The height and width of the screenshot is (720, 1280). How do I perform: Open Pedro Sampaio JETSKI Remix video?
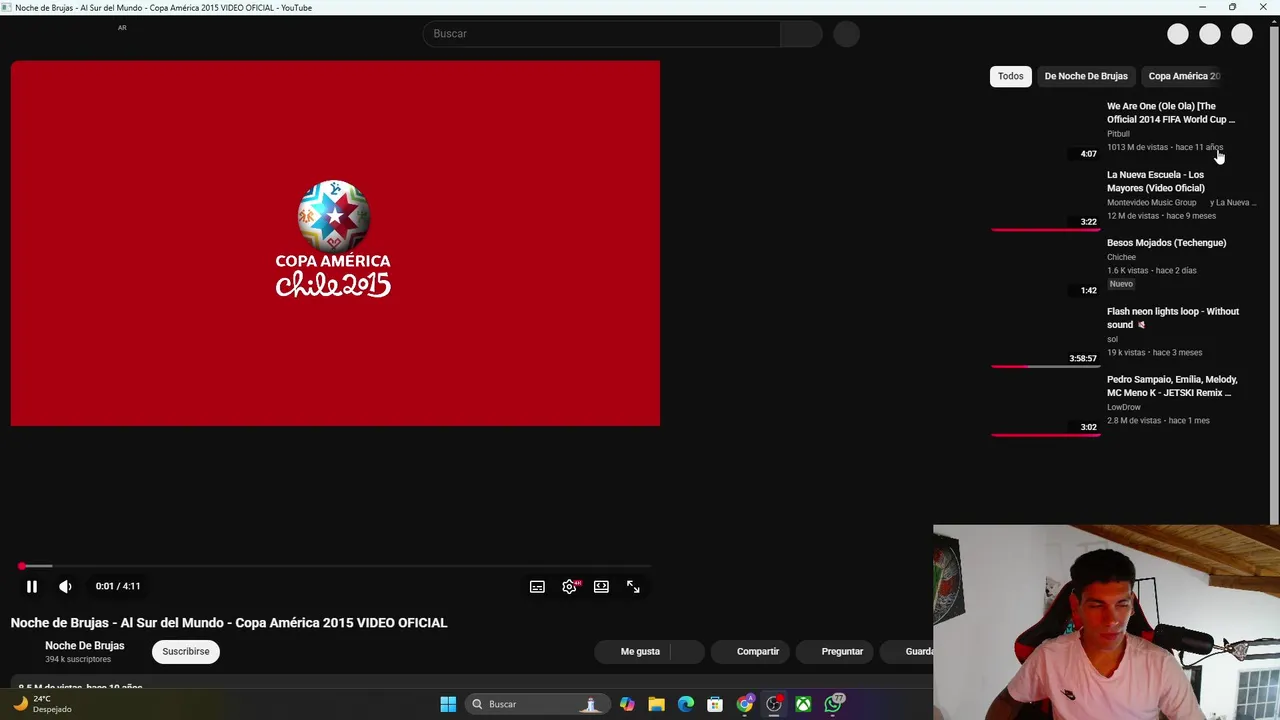[x=1172, y=386]
